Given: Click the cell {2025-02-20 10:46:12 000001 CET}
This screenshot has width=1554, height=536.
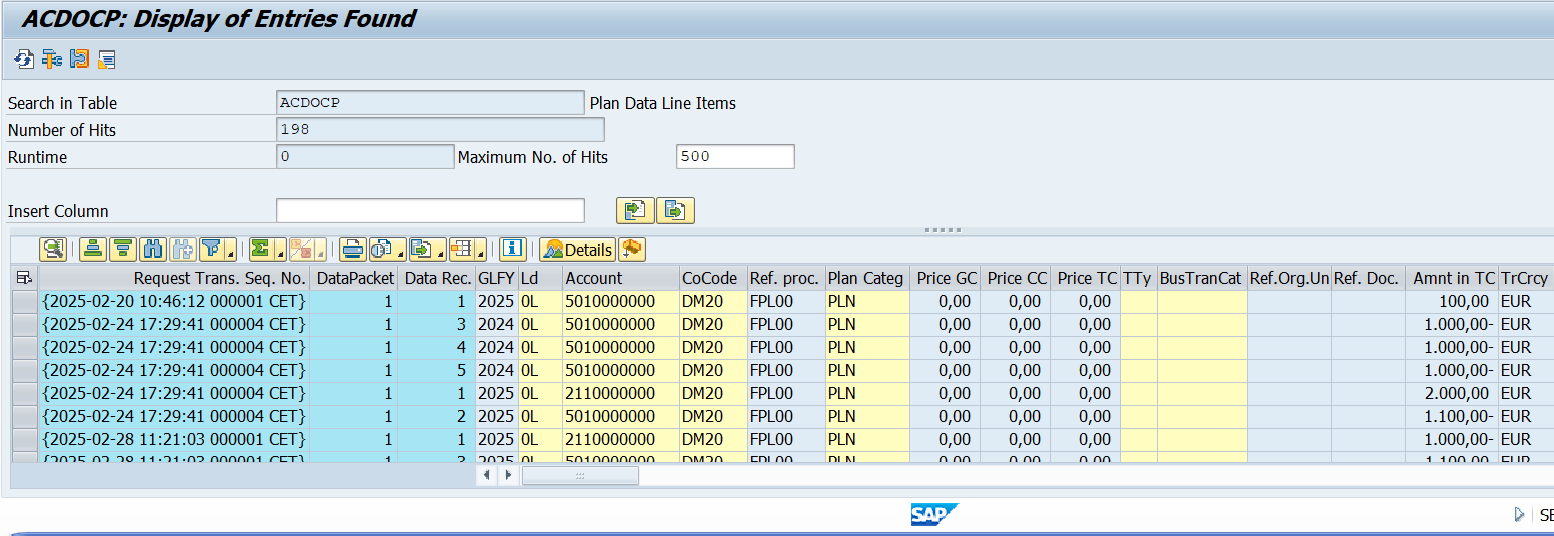Looking at the screenshot, I should coord(174,301).
